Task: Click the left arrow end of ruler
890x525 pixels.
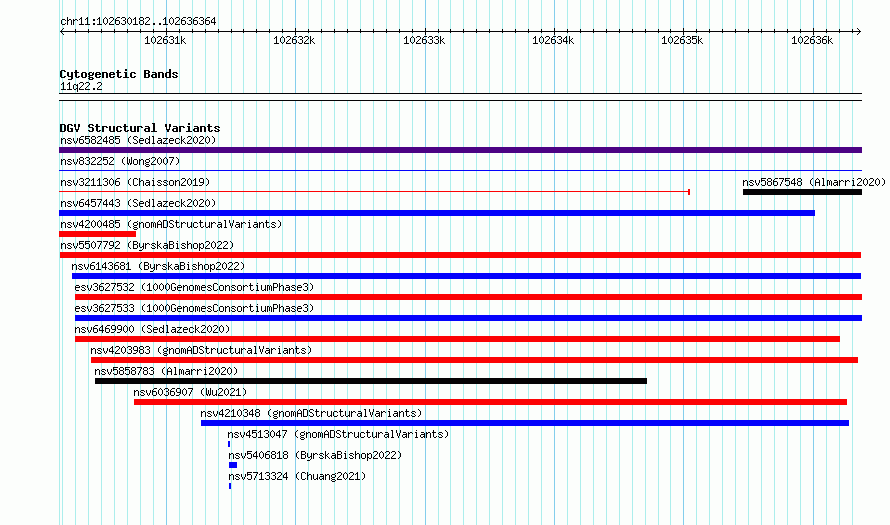Action: (x=62, y=32)
